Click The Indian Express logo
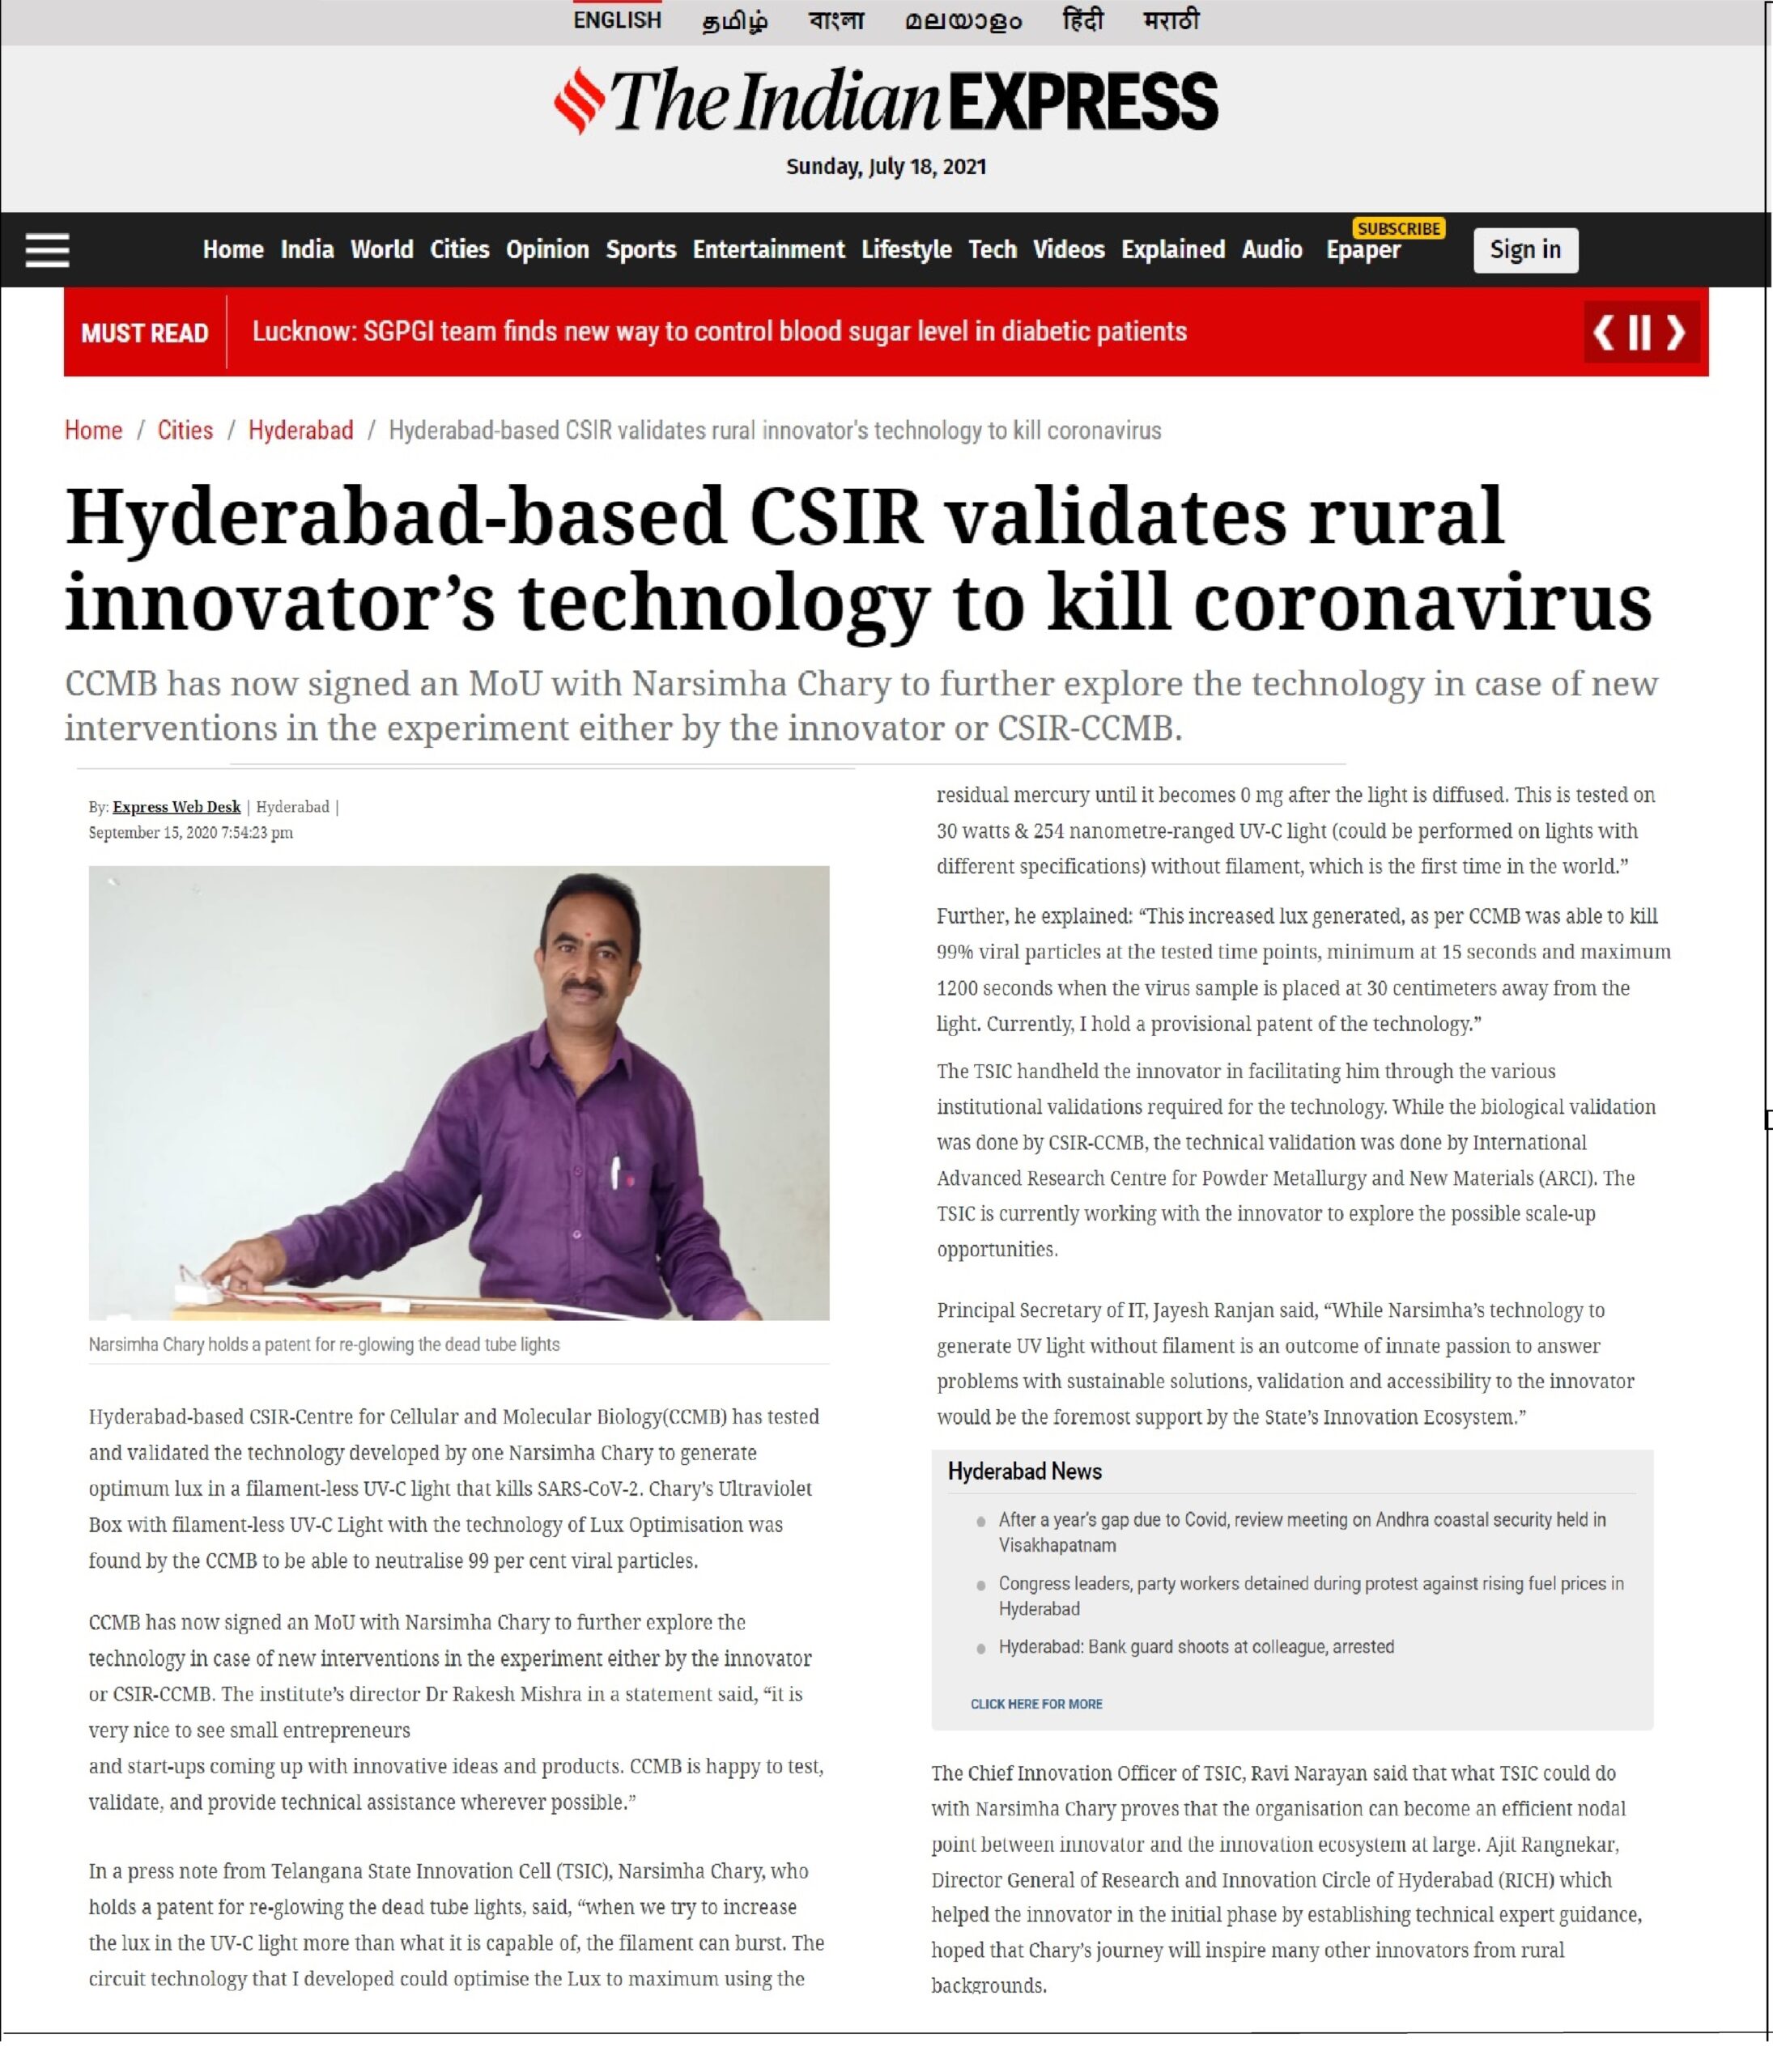The width and height of the screenshot is (1773, 2072). (886, 101)
